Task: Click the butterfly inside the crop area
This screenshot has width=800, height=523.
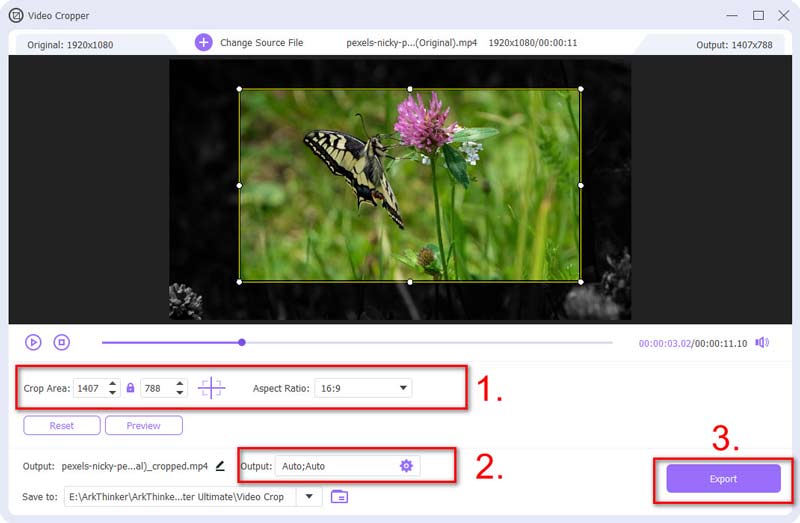Action: click(355, 171)
